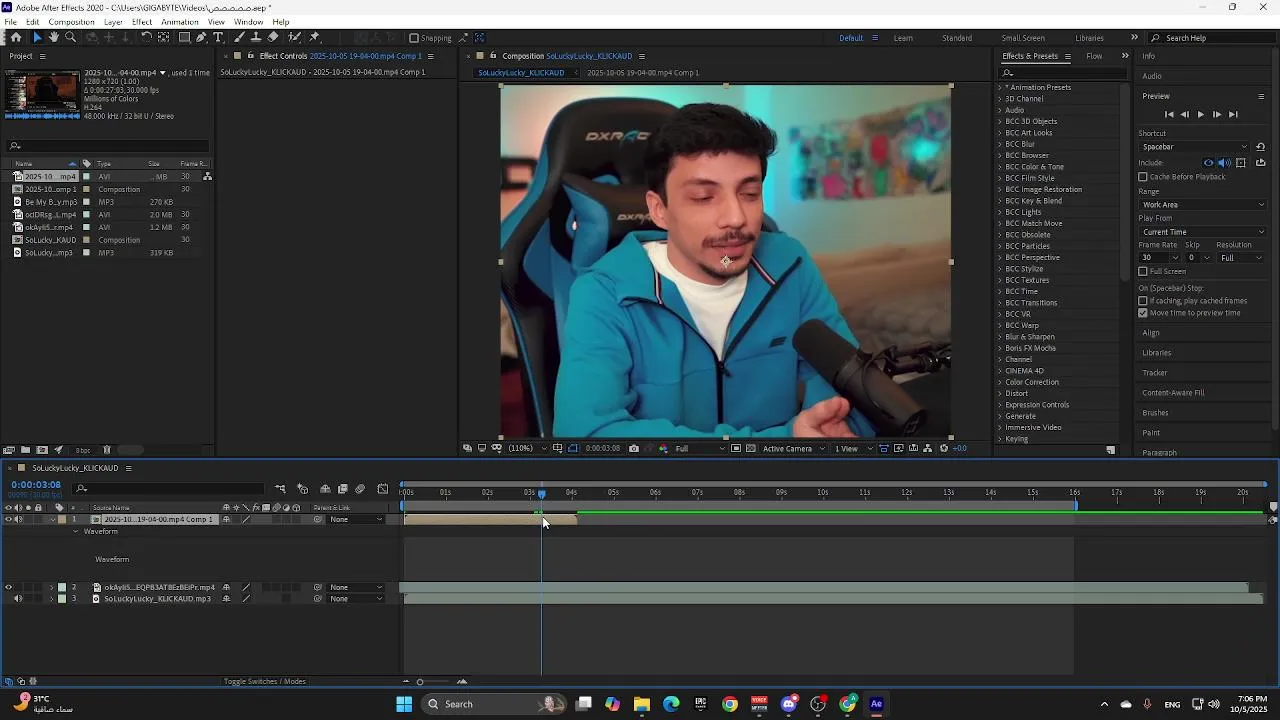Click the Search Help field
The height and width of the screenshot is (720, 1280).
(x=1210, y=38)
